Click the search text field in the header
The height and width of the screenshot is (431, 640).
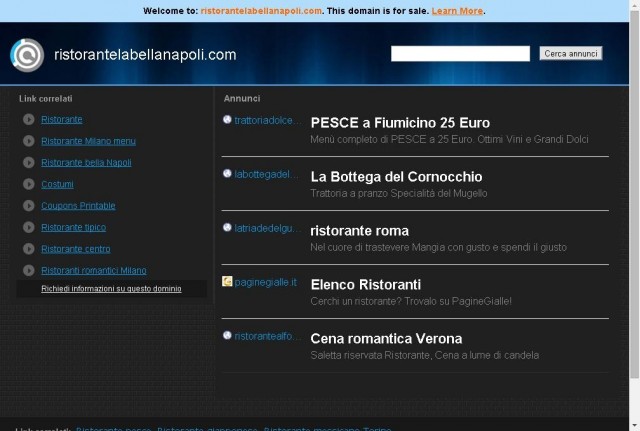pos(460,53)
